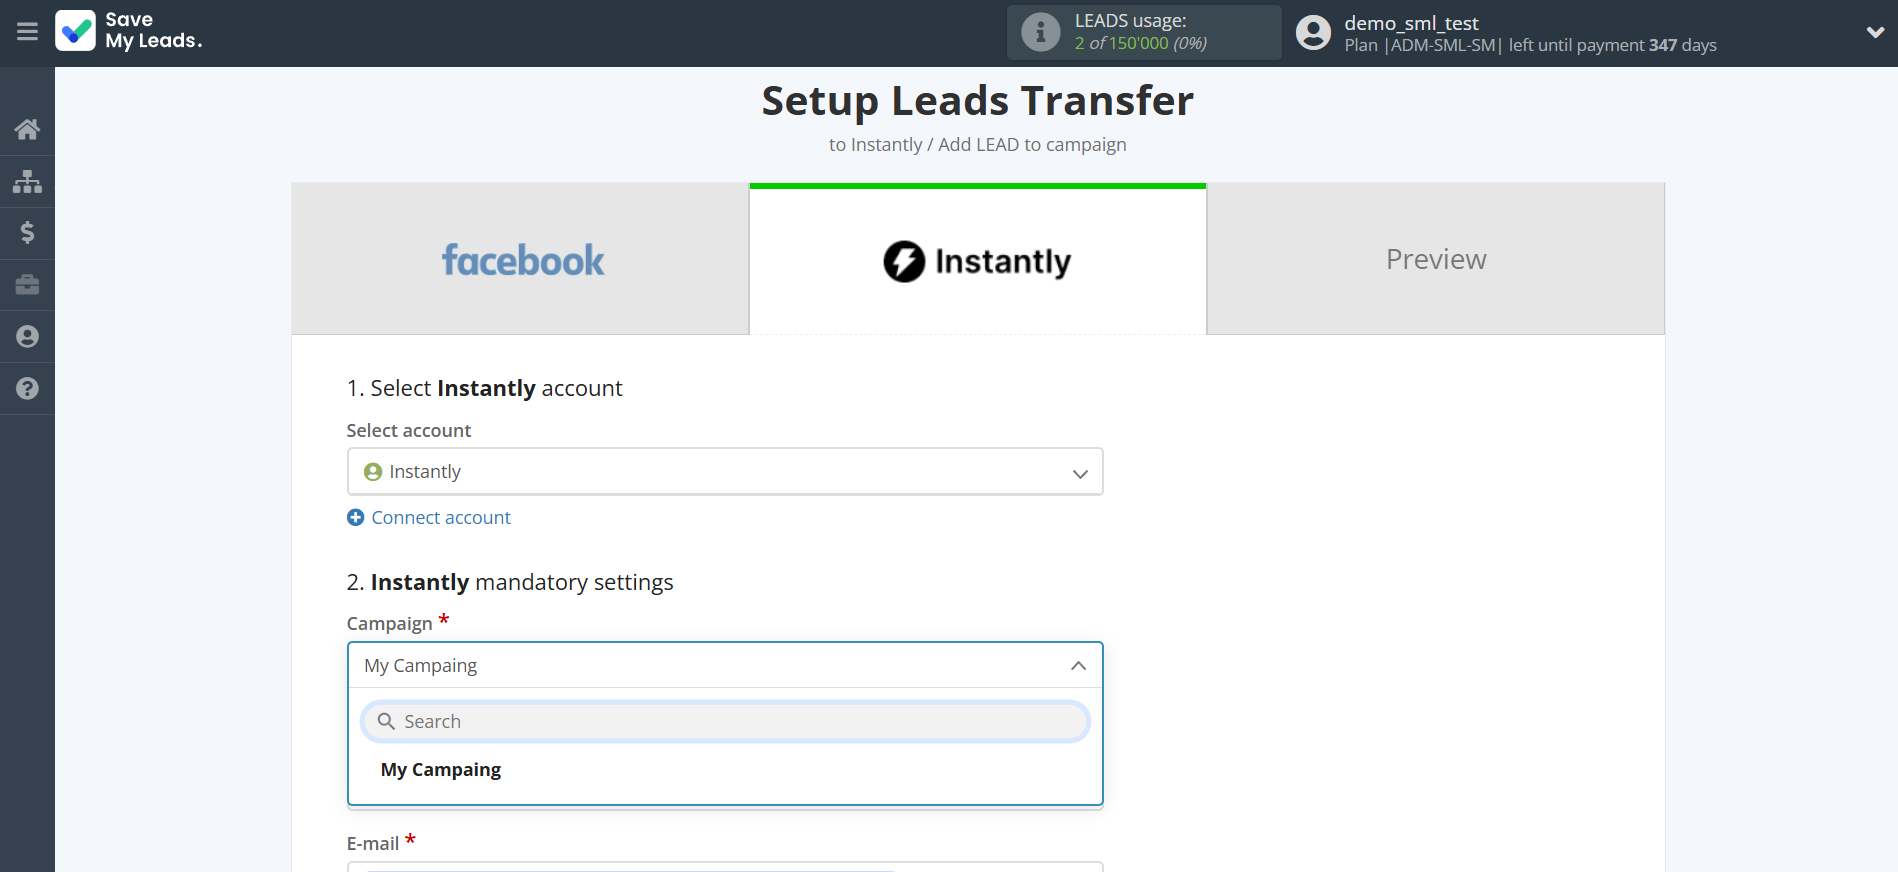Open the Preview tab

pos(1435,260)
